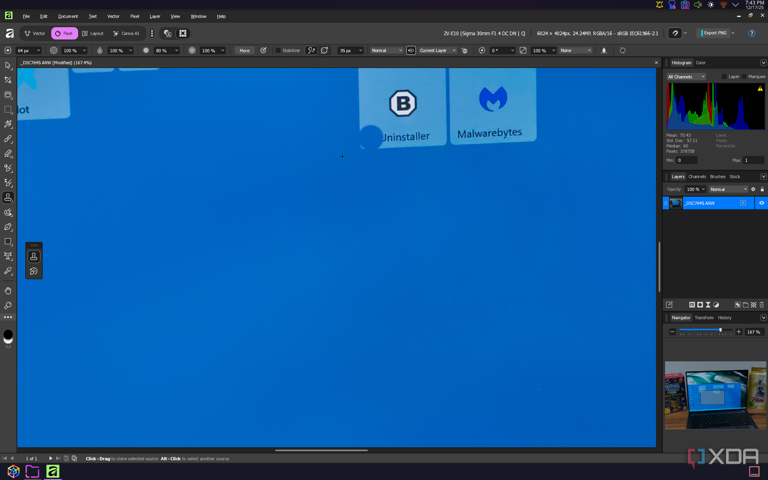Click the layer settings gear next to blend mode
The height and width of the screenshot is (480, 768).
pos(753,189)
